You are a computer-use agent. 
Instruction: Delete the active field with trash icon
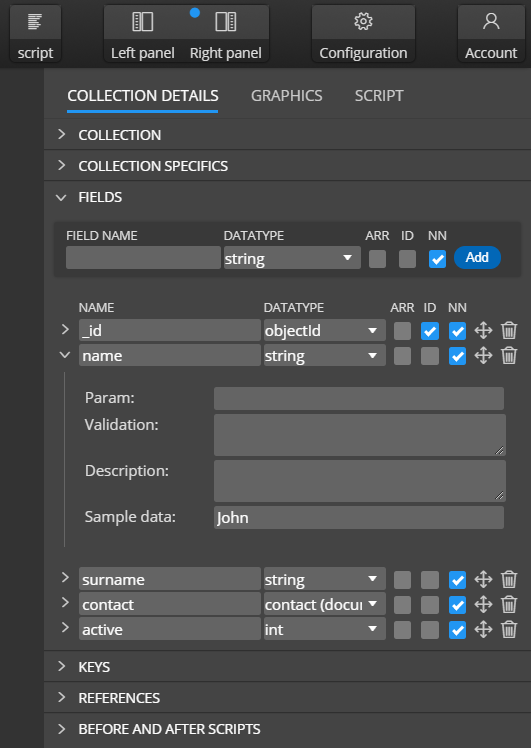point(509,630)
